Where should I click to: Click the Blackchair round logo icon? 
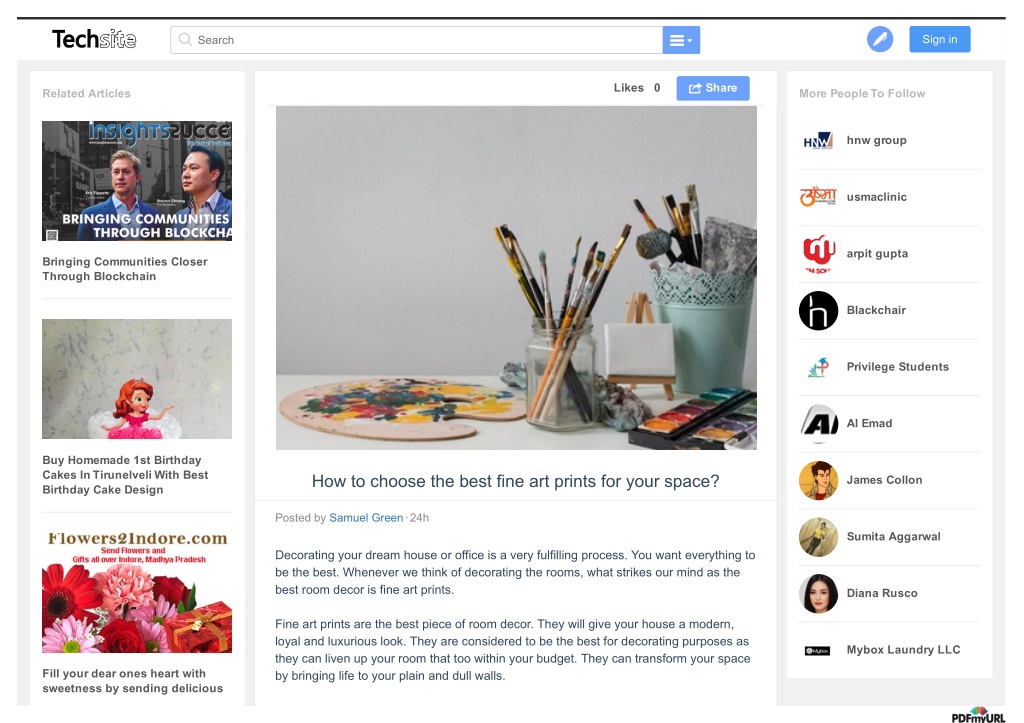coord(818,310)
